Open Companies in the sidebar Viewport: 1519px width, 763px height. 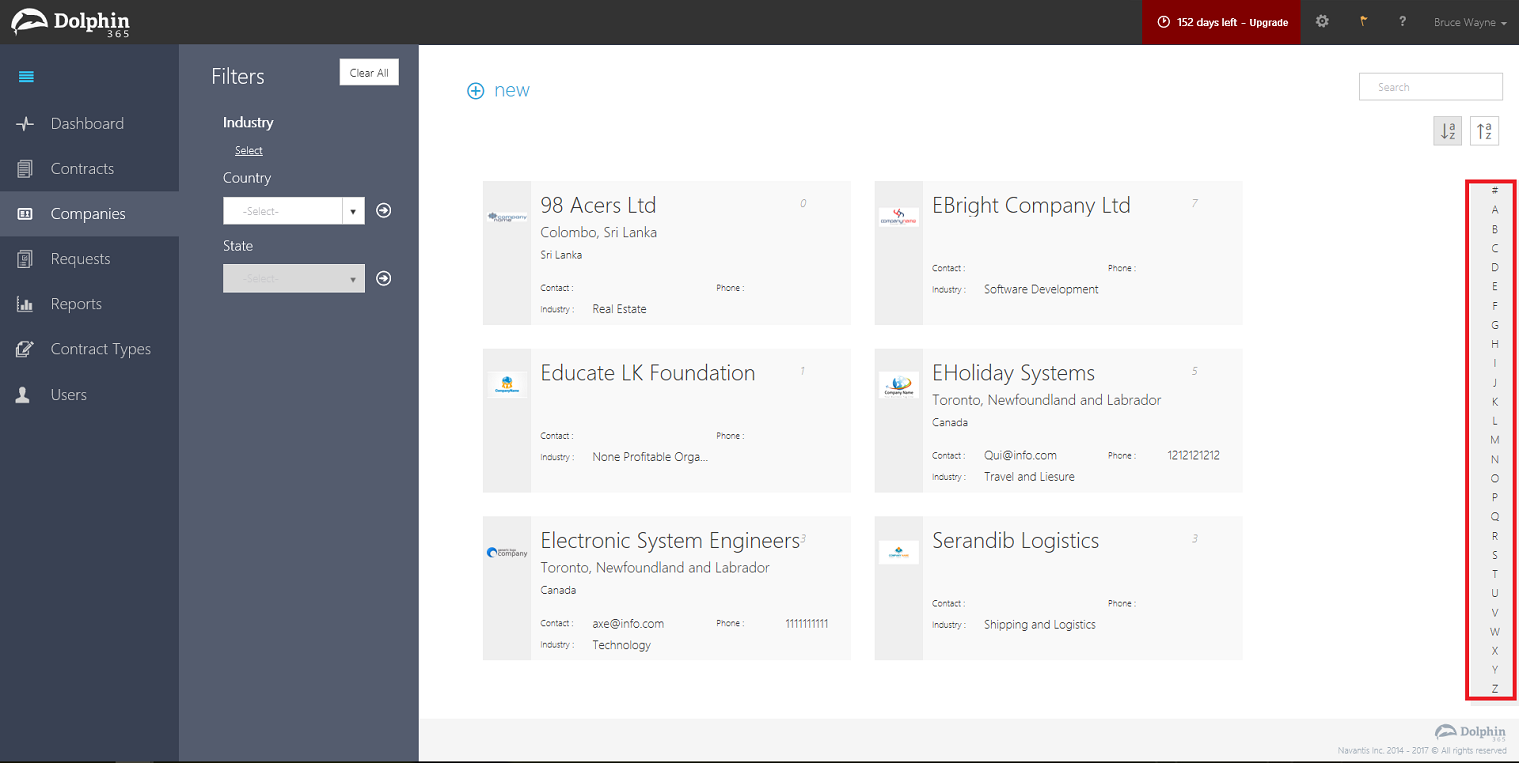click(x=89, y=214)
